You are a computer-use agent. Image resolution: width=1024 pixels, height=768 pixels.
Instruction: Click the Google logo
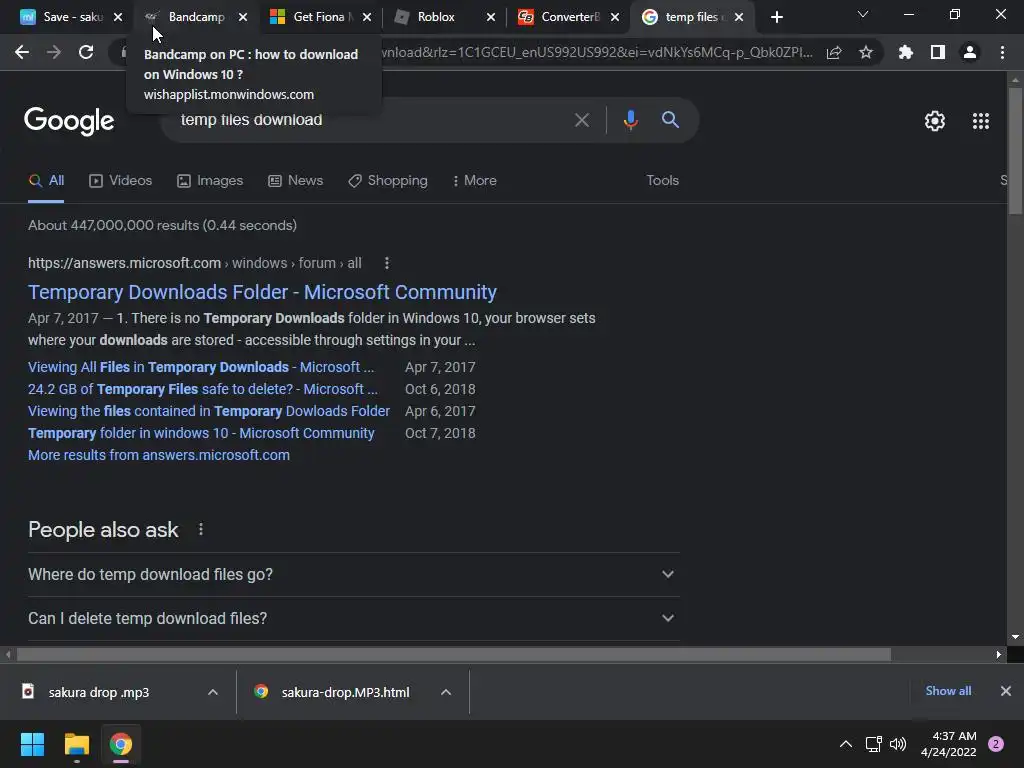(69, 121)
